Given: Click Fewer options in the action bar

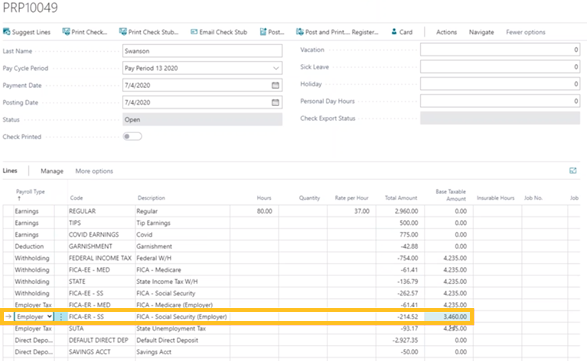Looking at the screenshot, I should tap(526, 32).
